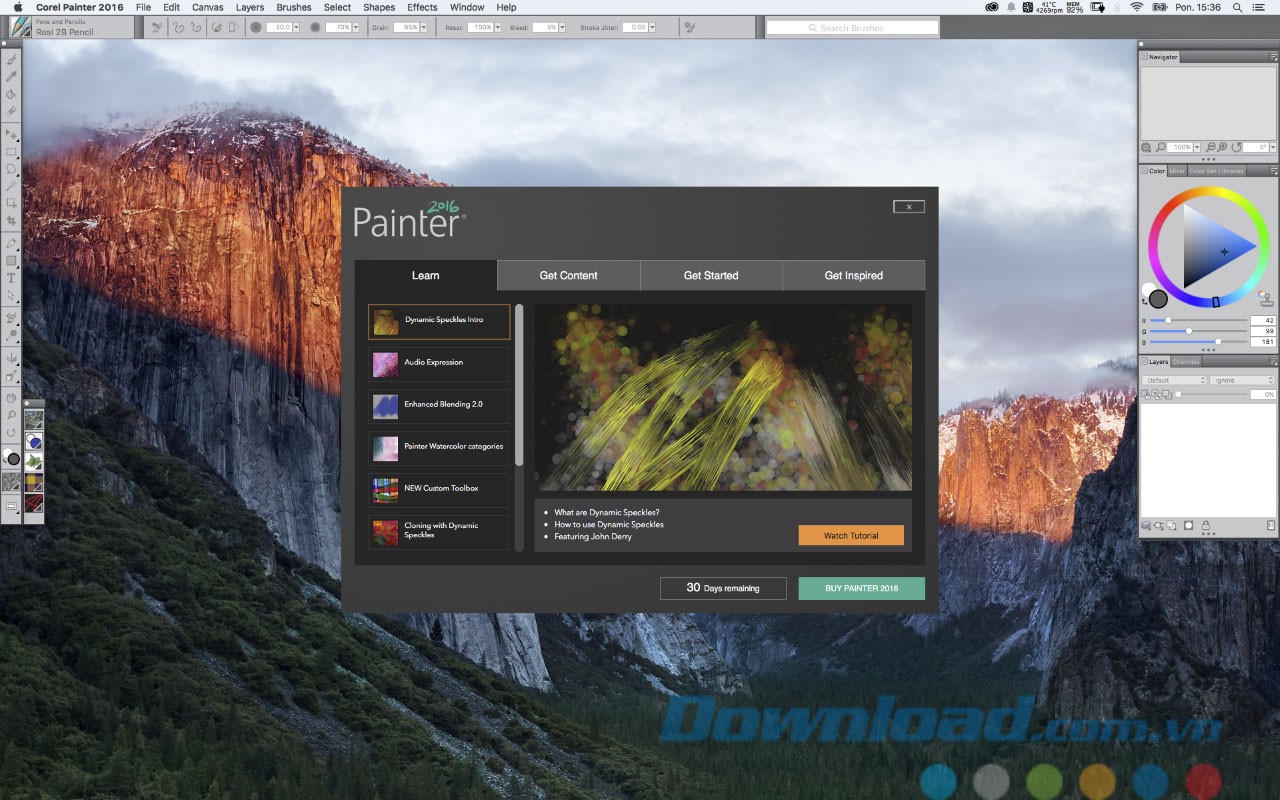Toggle Clone Color stamp in Color panel
Image resolution: width=1280 pixels, height=800 pixels.
point(1266,299)
